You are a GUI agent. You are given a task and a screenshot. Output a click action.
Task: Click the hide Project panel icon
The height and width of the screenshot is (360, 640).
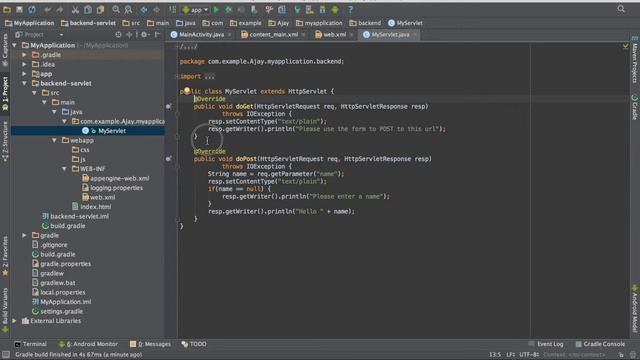point(158,35)
